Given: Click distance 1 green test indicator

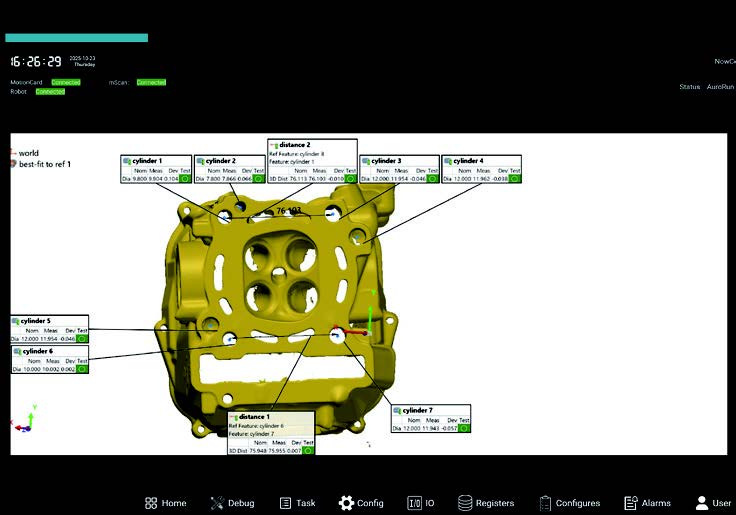Looking at the screenshot, I should pyautogui.click(x=308, y=450).
